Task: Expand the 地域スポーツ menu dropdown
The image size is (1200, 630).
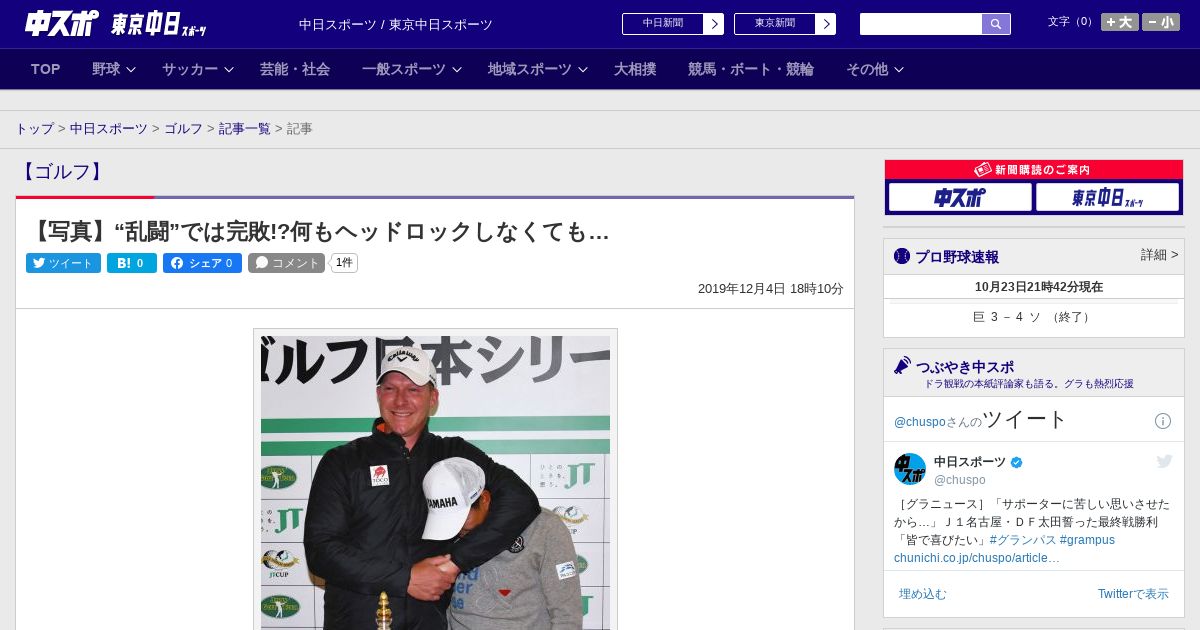Action: point(538,69)
